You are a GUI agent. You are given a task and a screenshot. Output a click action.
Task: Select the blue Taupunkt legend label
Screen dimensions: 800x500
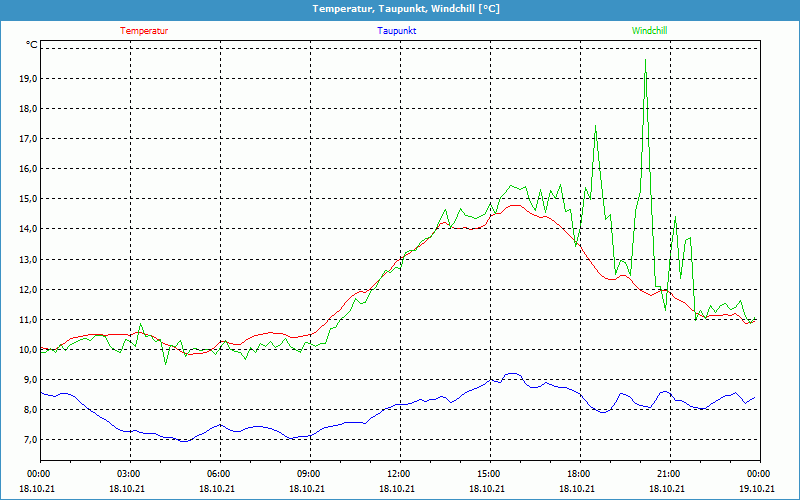[397, 31]
